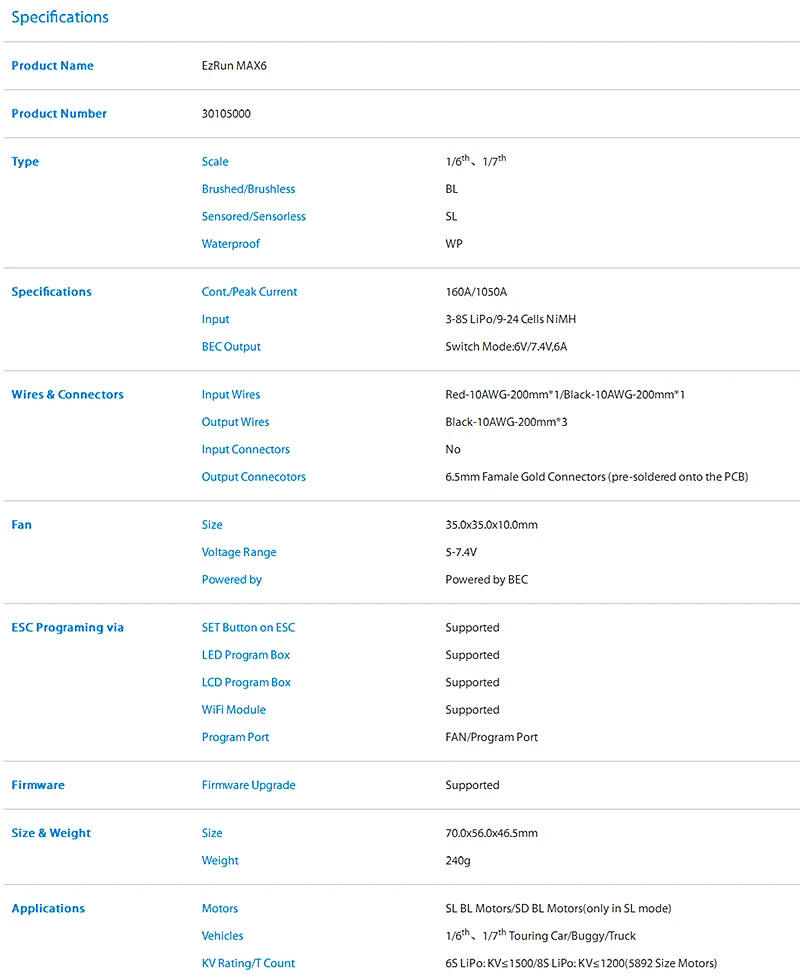Click the EzRun MAX6 product name
Screen dimensions: 800x980
[x=234, y=66]
